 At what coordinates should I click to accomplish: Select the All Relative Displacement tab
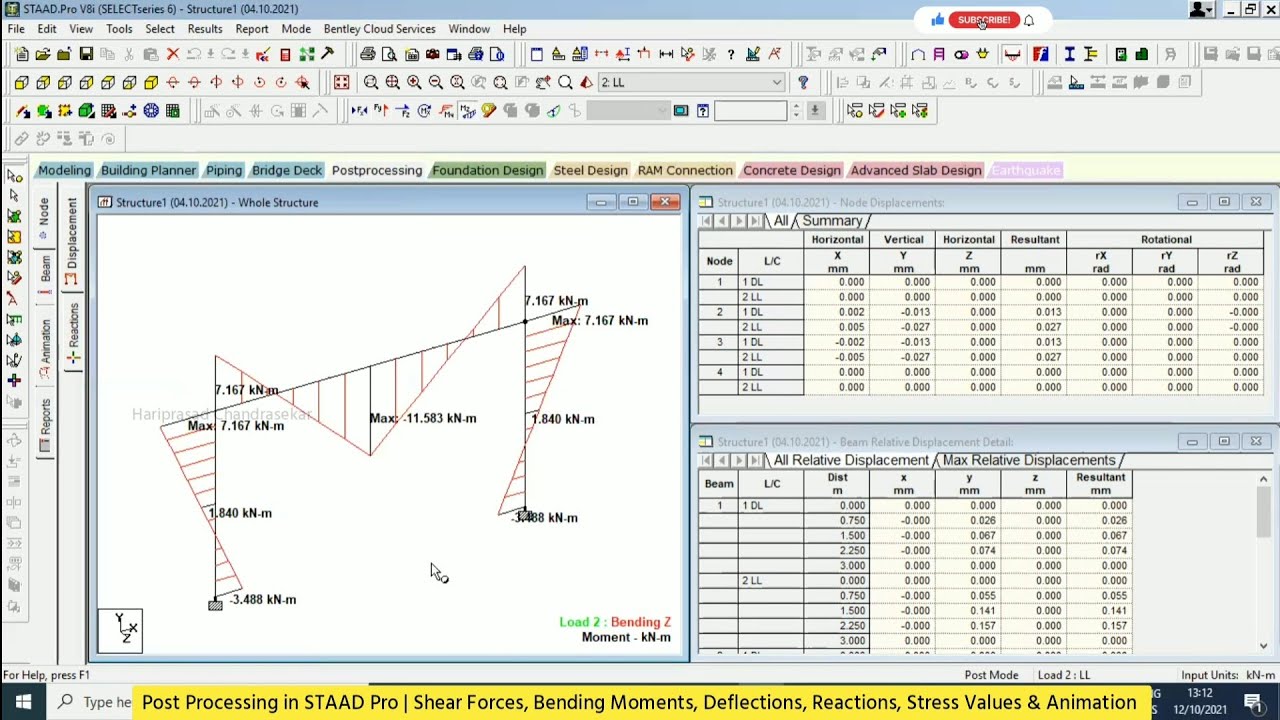click(x=851, y=460)
